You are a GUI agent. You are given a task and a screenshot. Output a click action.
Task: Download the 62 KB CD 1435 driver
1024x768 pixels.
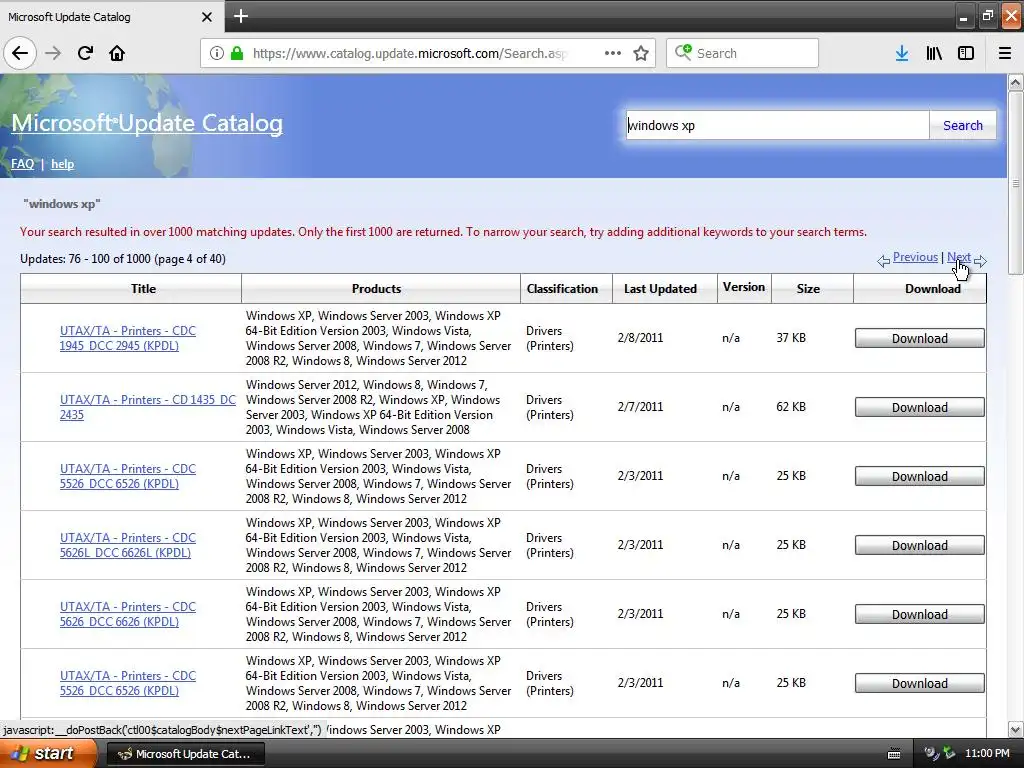tap(920, 408)
